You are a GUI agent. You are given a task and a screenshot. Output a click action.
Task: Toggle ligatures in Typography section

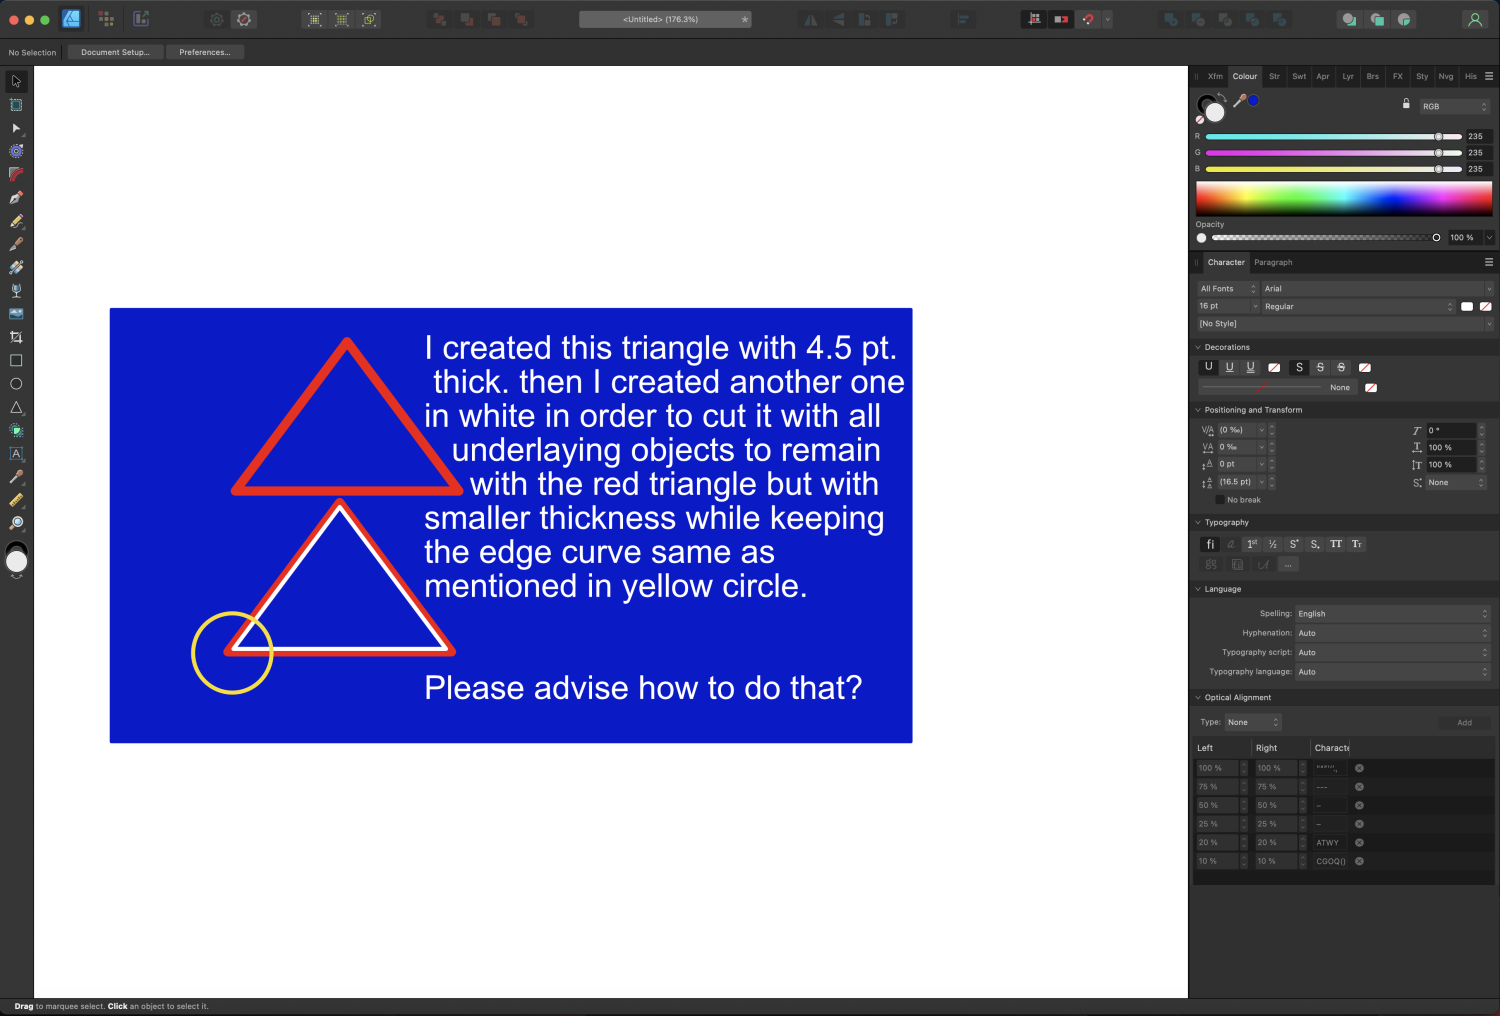[x=1210, y=544]
